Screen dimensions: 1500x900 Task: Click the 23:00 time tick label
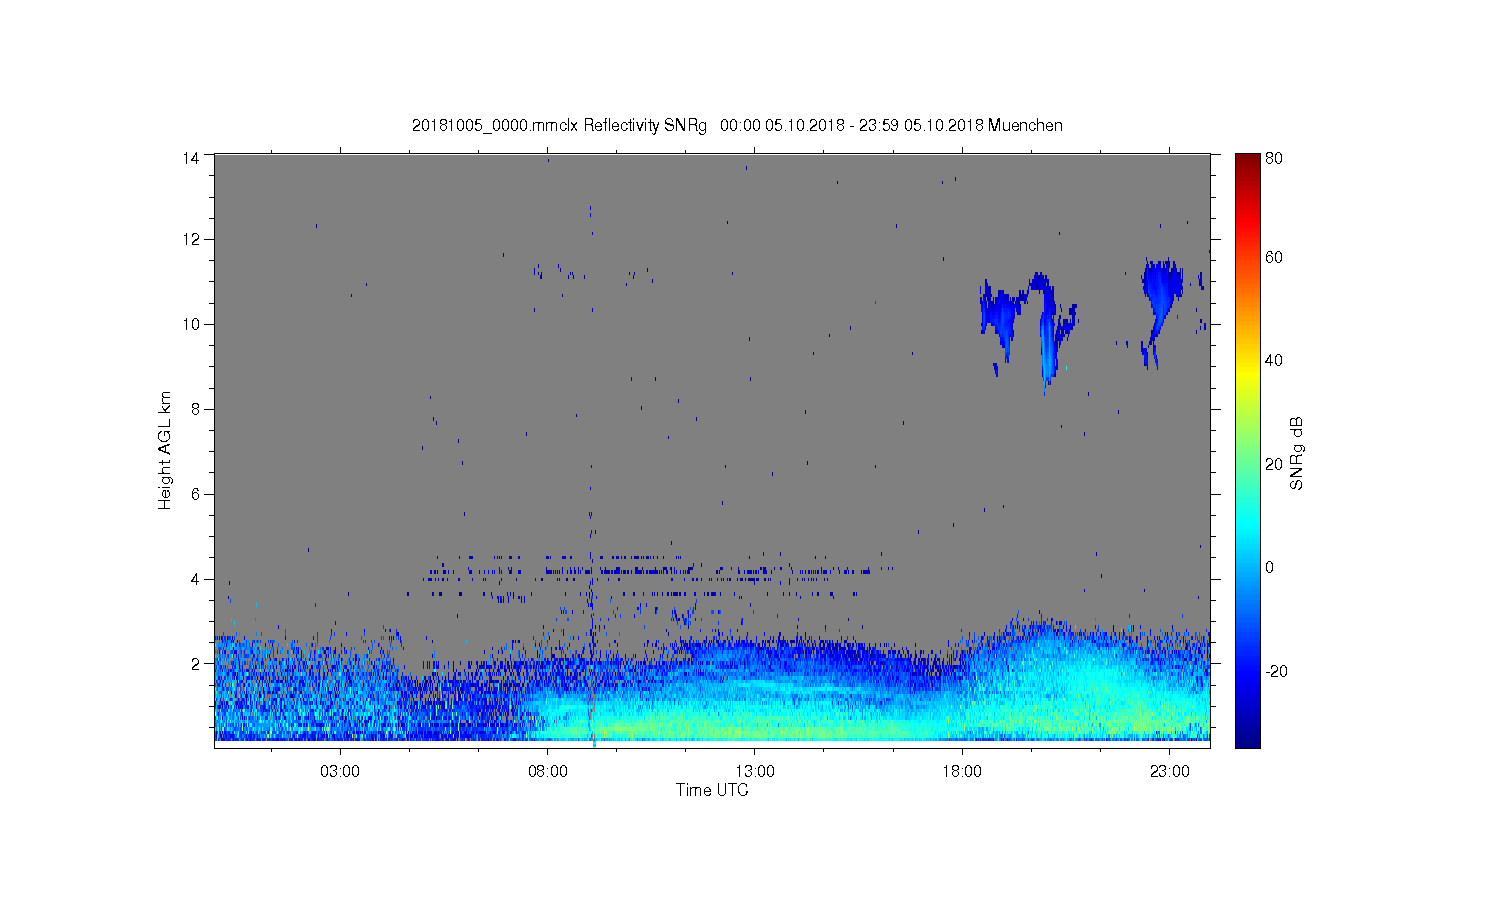pyautogui.click(x=1170, y=772)
